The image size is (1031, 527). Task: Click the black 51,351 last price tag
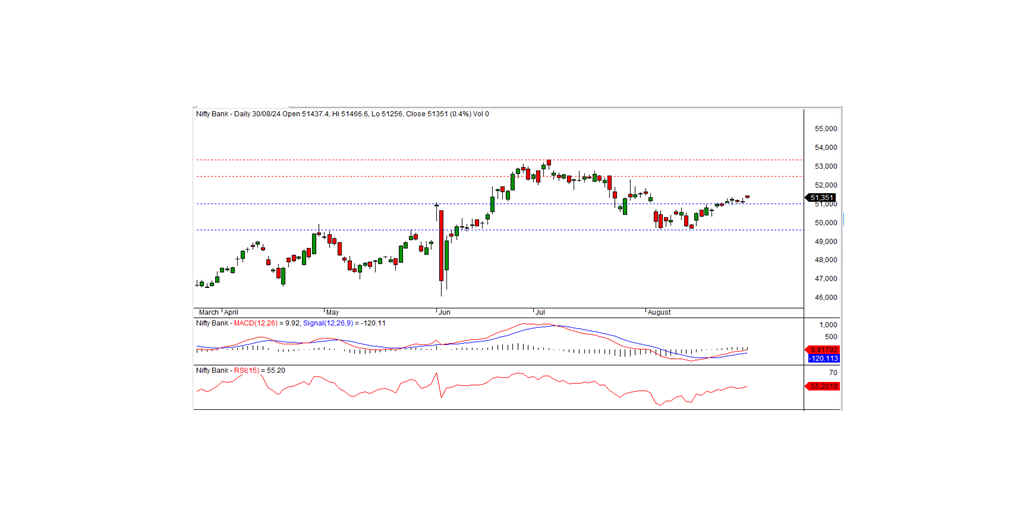click(821, 197)
